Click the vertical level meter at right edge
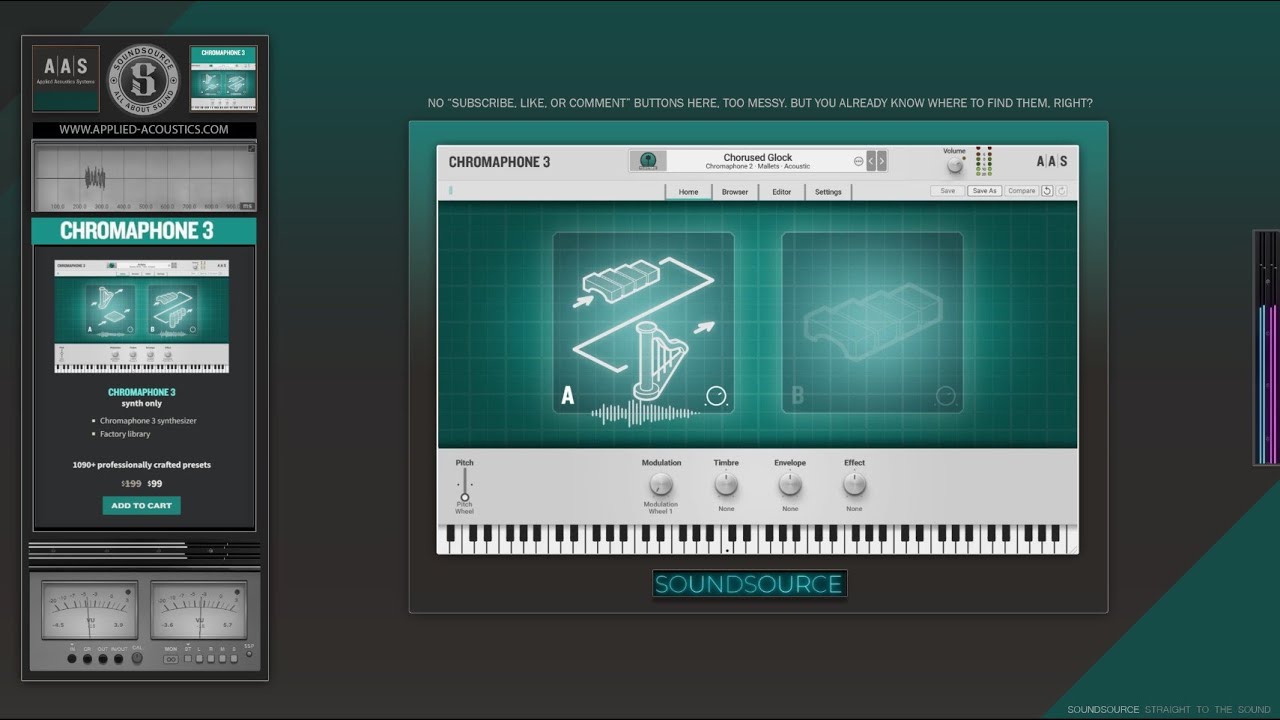This screenshot has height=720, width=1280. coord(1266,348)
